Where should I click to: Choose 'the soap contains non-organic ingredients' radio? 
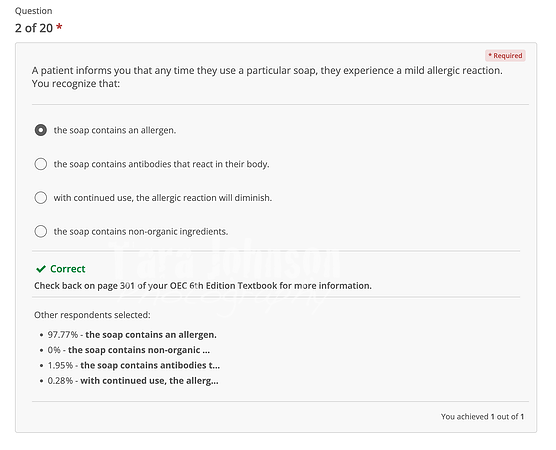41,231
